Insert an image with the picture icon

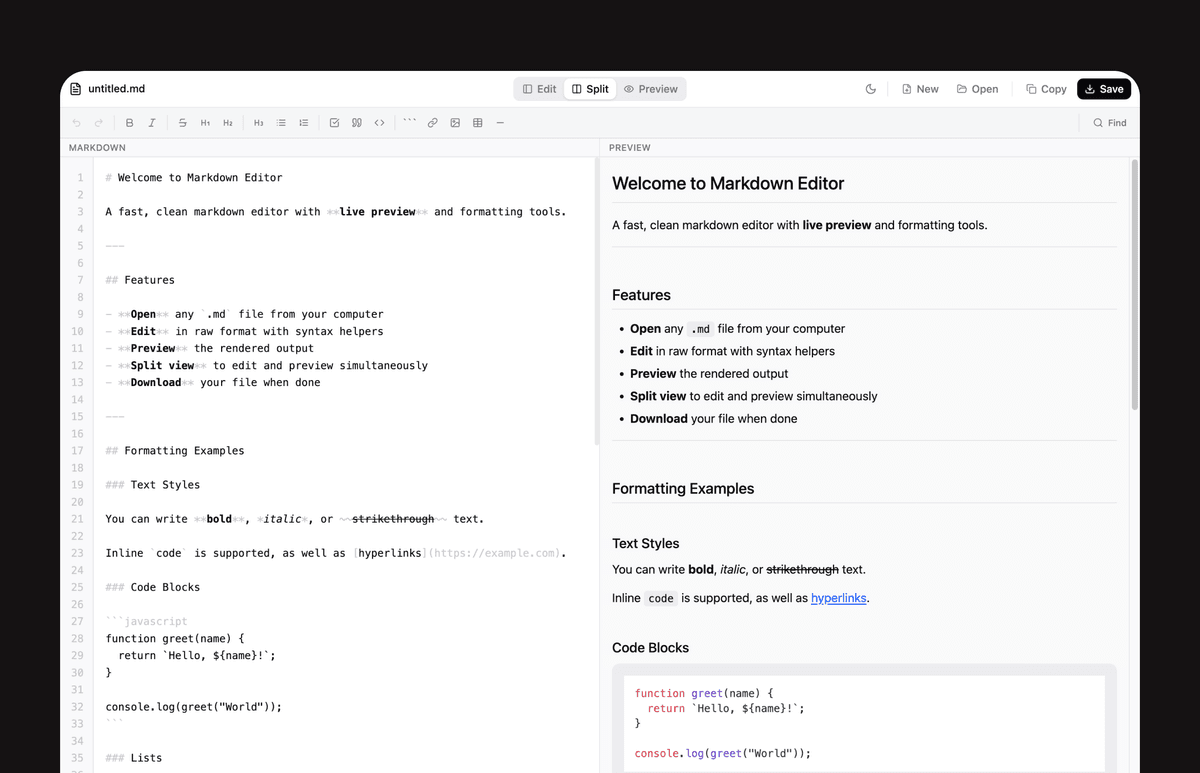[455, 123]
